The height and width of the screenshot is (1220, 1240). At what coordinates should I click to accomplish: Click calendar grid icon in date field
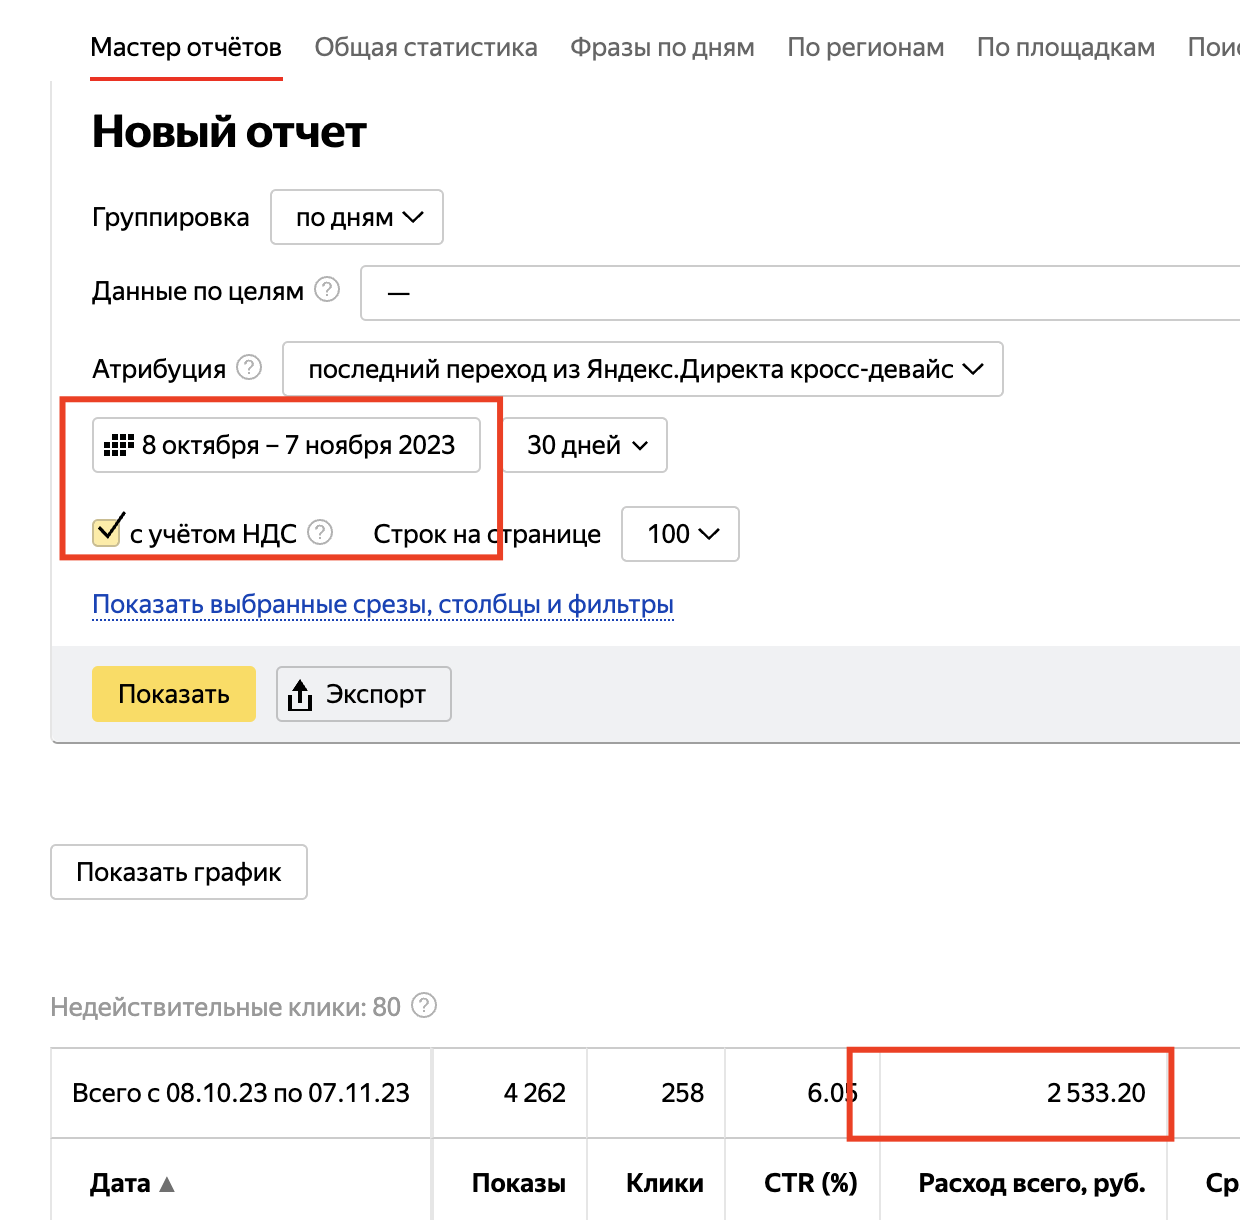tap(119, 445)
